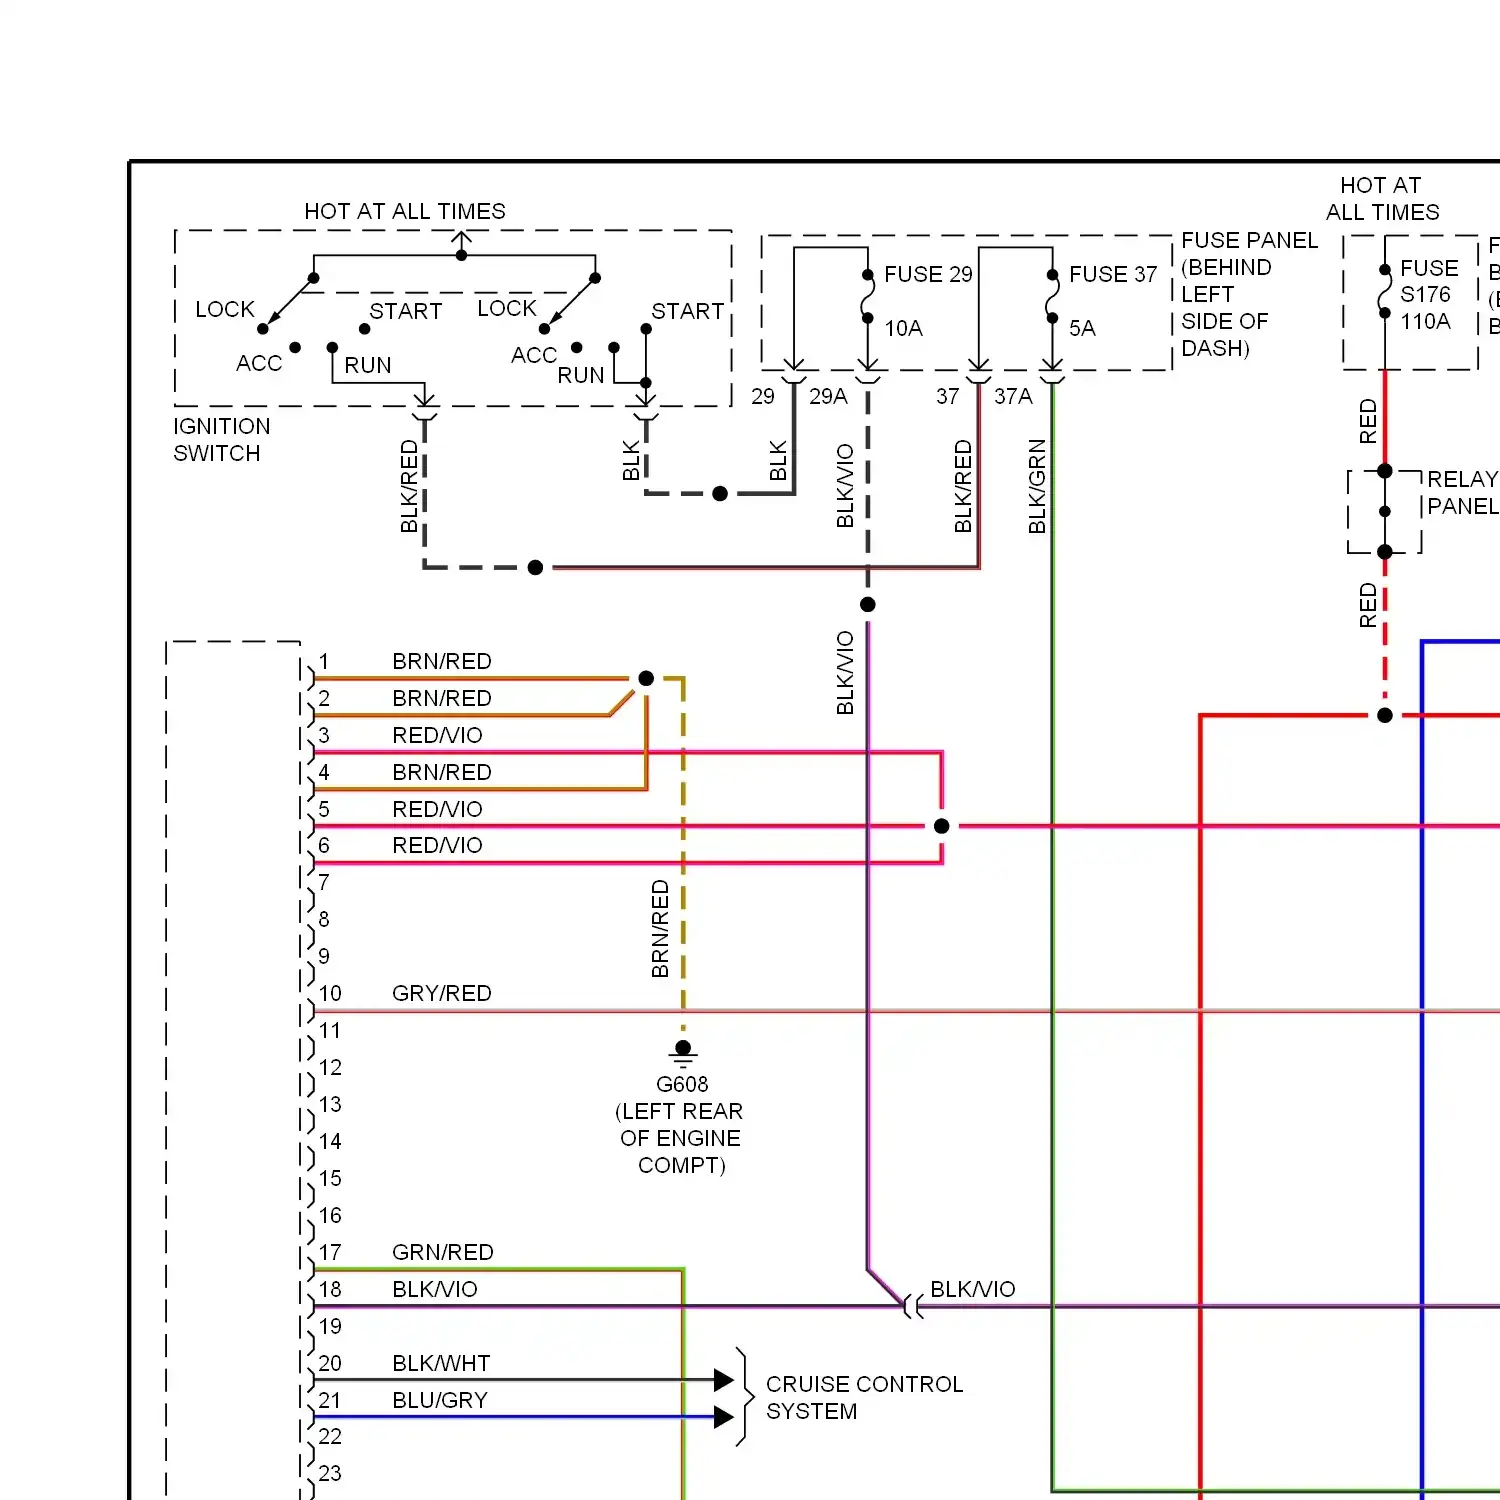Select the pin number 13 label
The height and width of the screenshot is (1500, 1500).
click(330, 1104)
